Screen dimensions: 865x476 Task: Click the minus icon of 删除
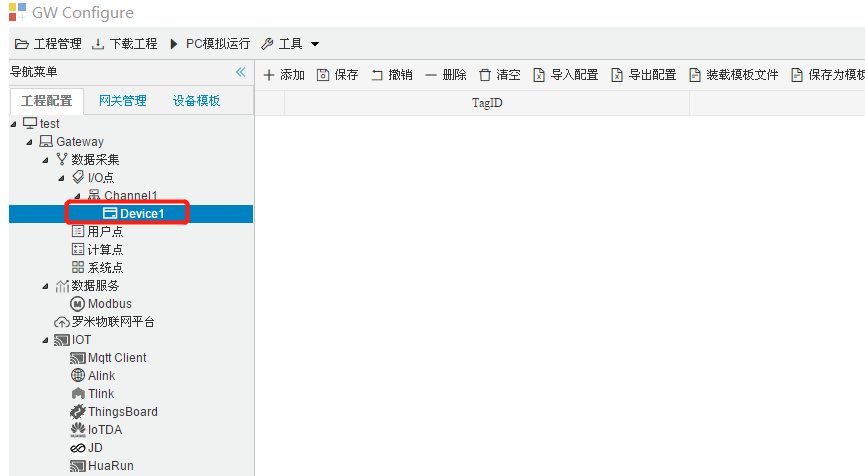coord(431,75)
